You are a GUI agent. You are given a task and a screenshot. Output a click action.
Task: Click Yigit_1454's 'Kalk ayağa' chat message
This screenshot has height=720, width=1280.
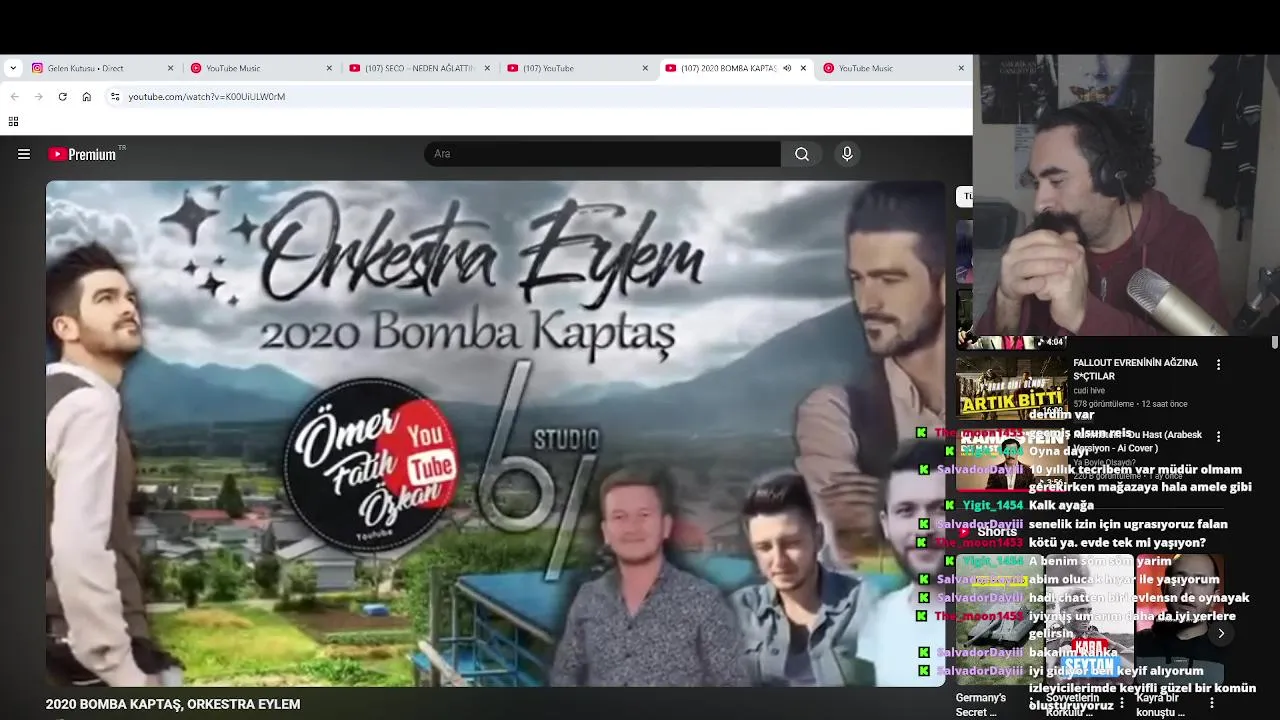pyautogui.click(x=1061, y=505)
